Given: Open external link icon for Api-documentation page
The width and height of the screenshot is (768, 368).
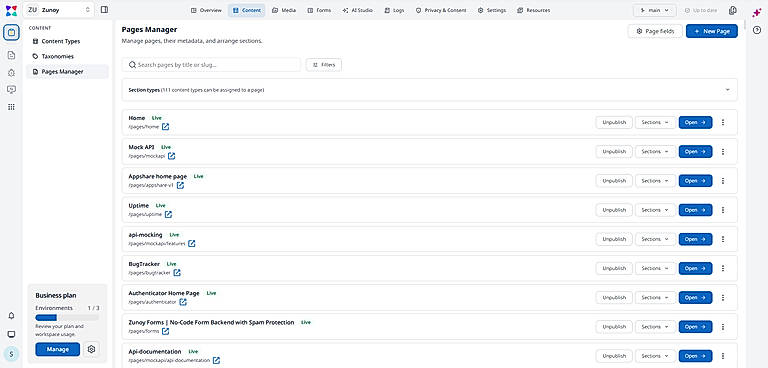Looking at the screenshot, I should tap(216, 360).
